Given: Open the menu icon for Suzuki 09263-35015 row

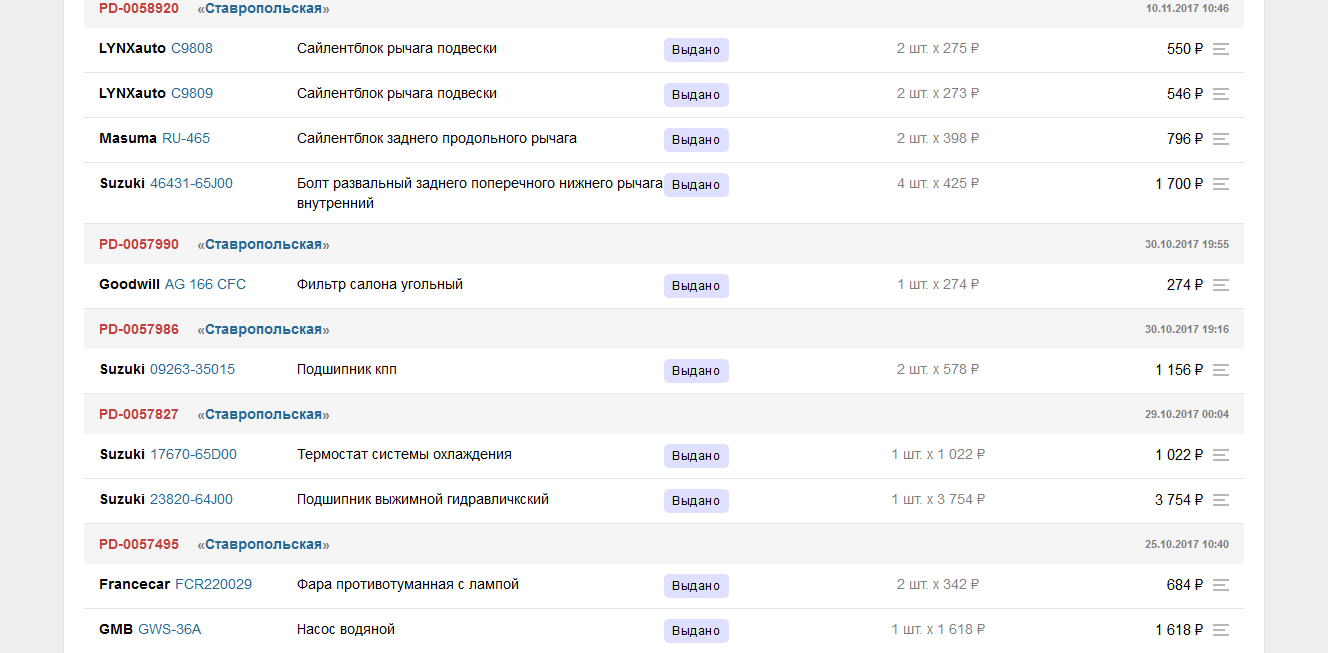Looking at the screenshot, I should pos(1220,370).
